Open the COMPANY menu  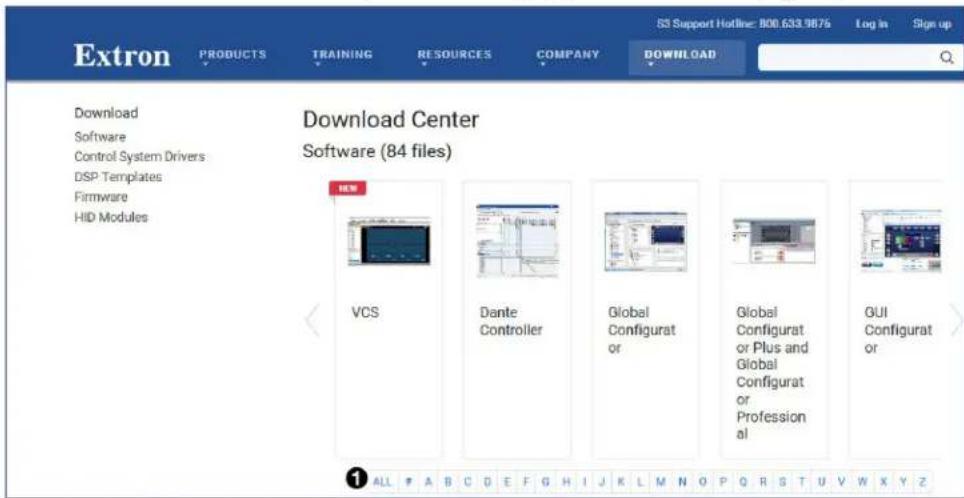[567, 55]
